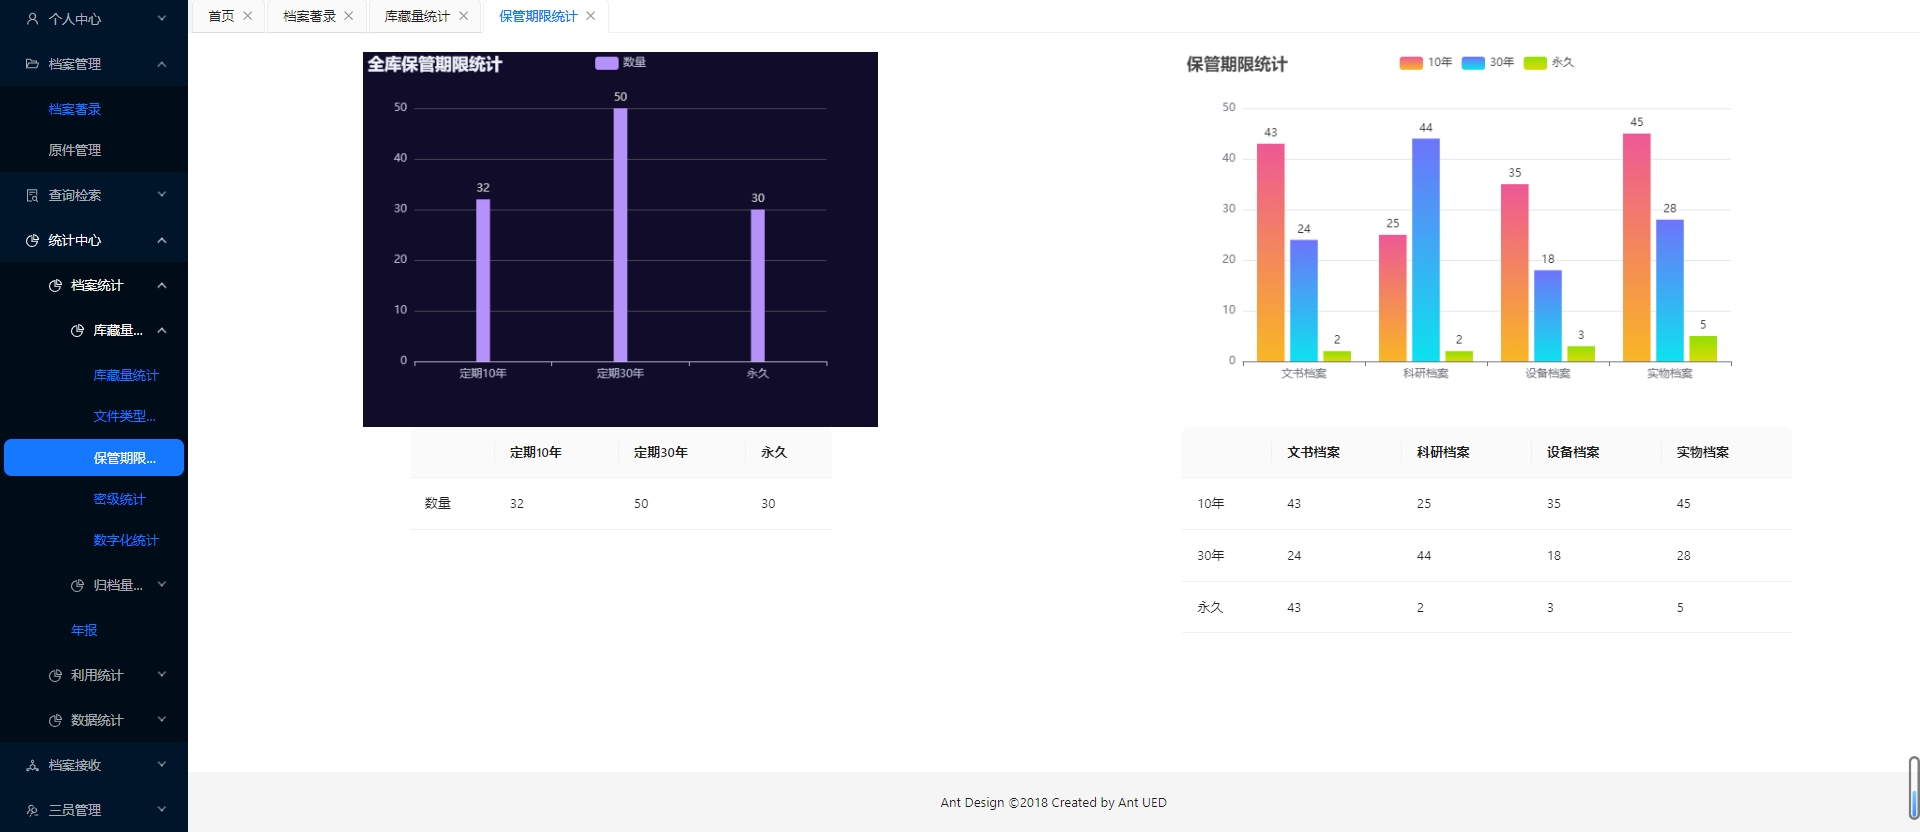The height and width of the screenshot is (832, 1920).
Task: Click the 个人中心 user icon
Action: 32,19
